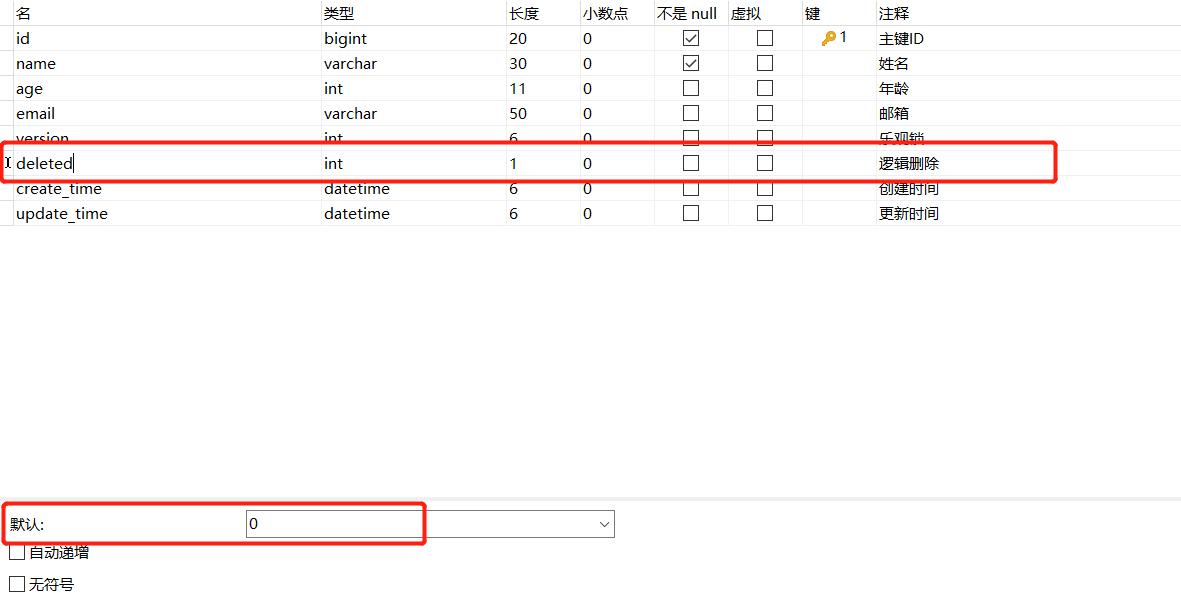Image resolution: width=1181 pixels, height=606 pixels.
Task: Tick the virtual checkbox for id row
Action: pyautogui.click(x=765, y=38)
